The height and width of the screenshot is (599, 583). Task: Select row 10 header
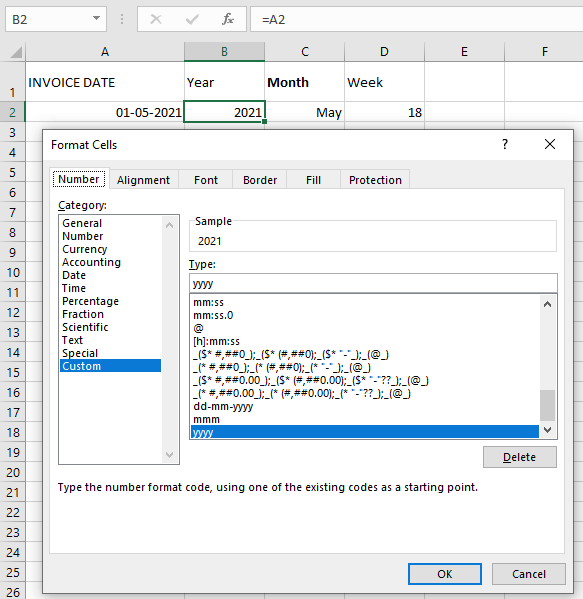[13, 272]
